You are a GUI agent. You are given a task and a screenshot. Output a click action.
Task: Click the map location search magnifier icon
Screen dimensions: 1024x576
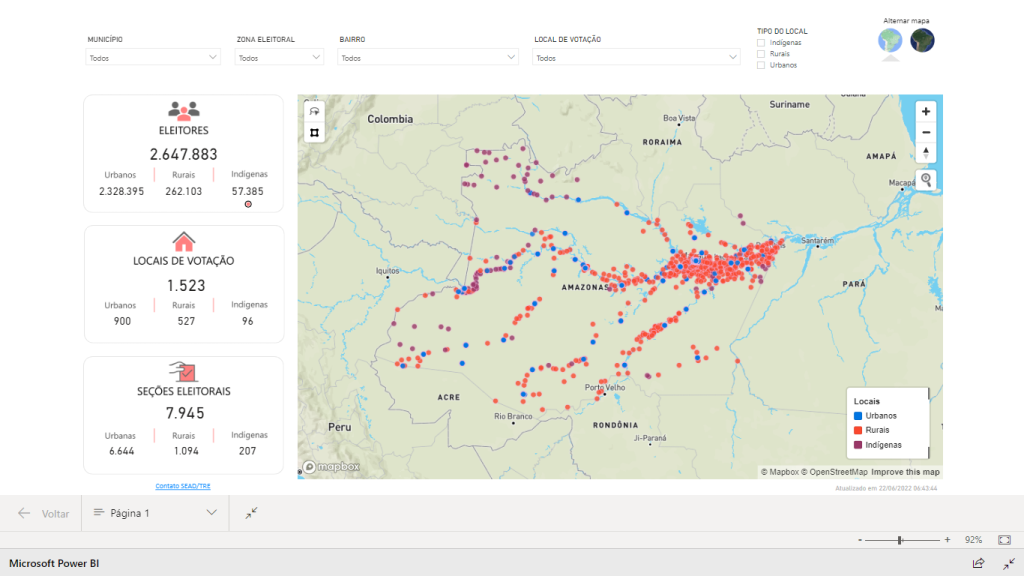pyautogui.click(x=926, y=180)
